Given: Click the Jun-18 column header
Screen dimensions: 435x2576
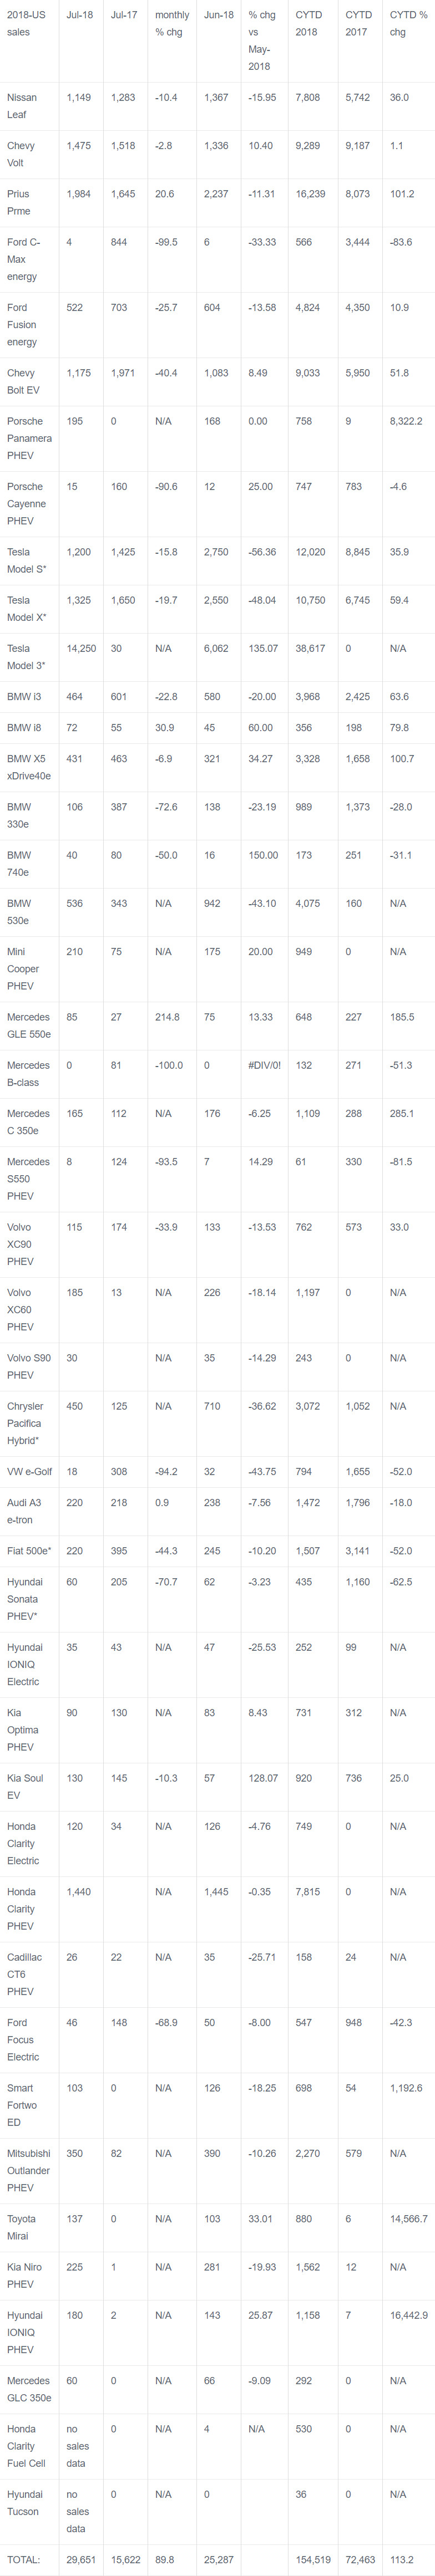Looking at the screenshot, I should click(218, 15).
